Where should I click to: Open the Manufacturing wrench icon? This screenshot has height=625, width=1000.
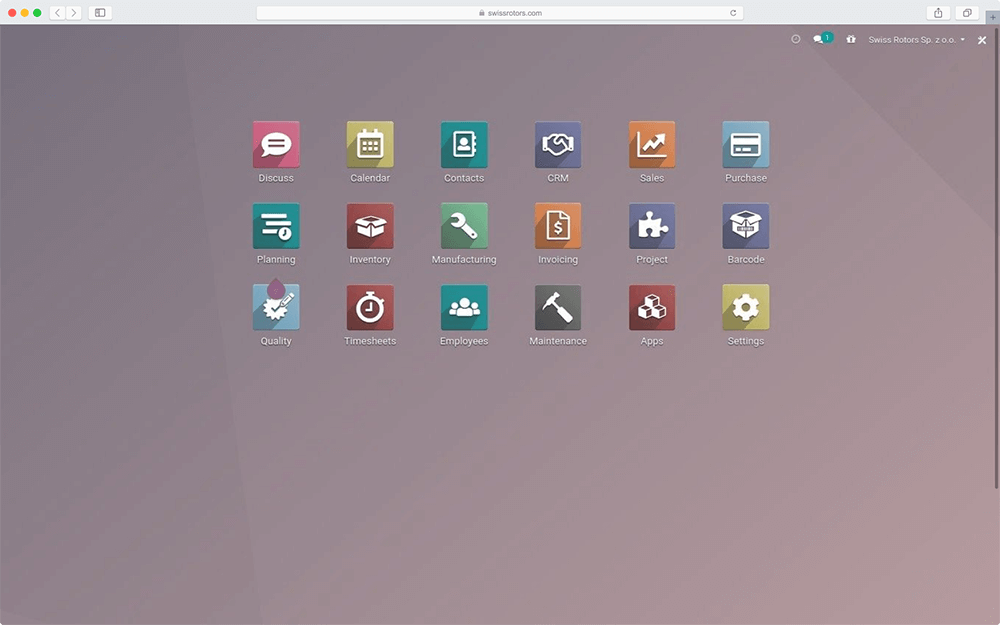coord(464,226)
